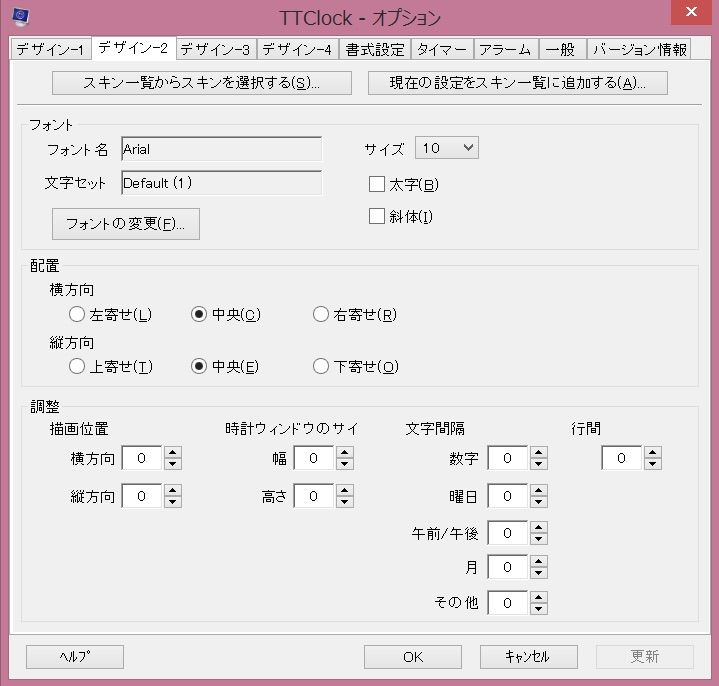
Task: Decrease その他 spacing with down arrow
Action: click(x=539, y=609)
